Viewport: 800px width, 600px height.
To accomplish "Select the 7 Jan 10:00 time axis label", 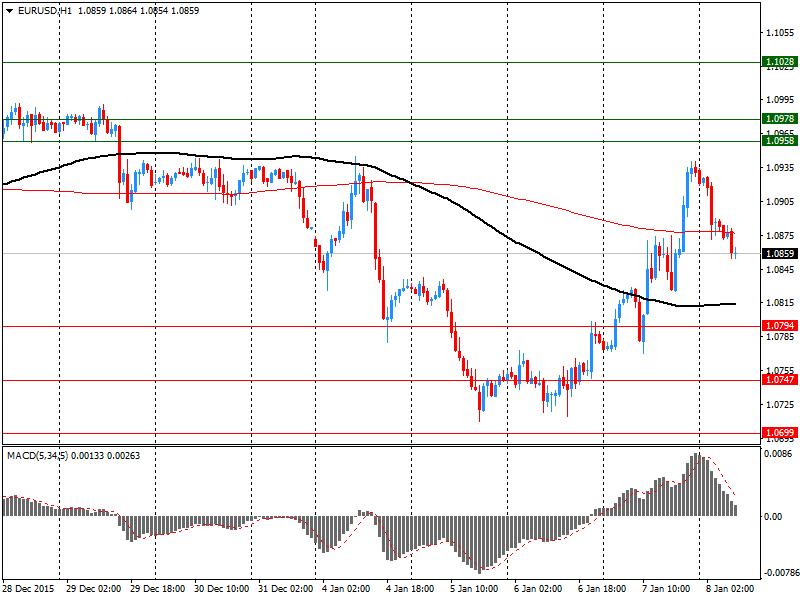I will pos(666,589).
